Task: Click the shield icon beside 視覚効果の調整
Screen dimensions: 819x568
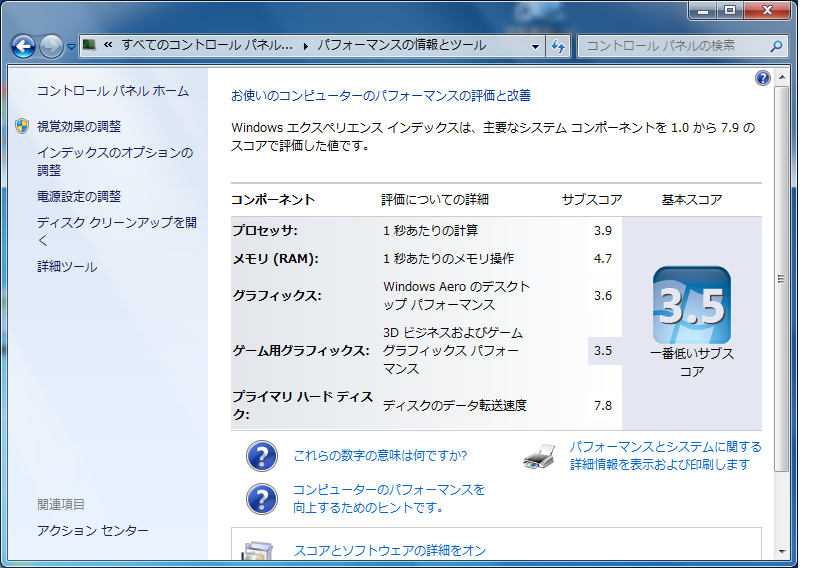Action: coord(22,127)
